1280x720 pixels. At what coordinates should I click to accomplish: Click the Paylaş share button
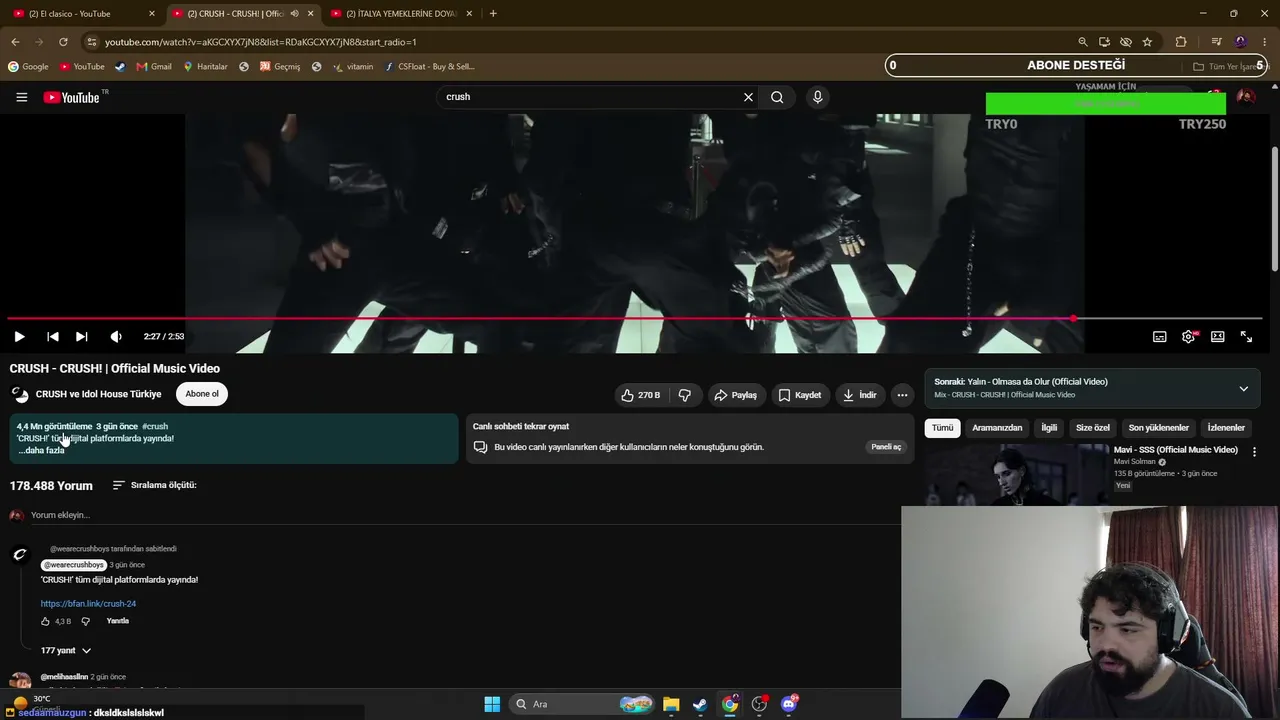click(x=735, y=395)
